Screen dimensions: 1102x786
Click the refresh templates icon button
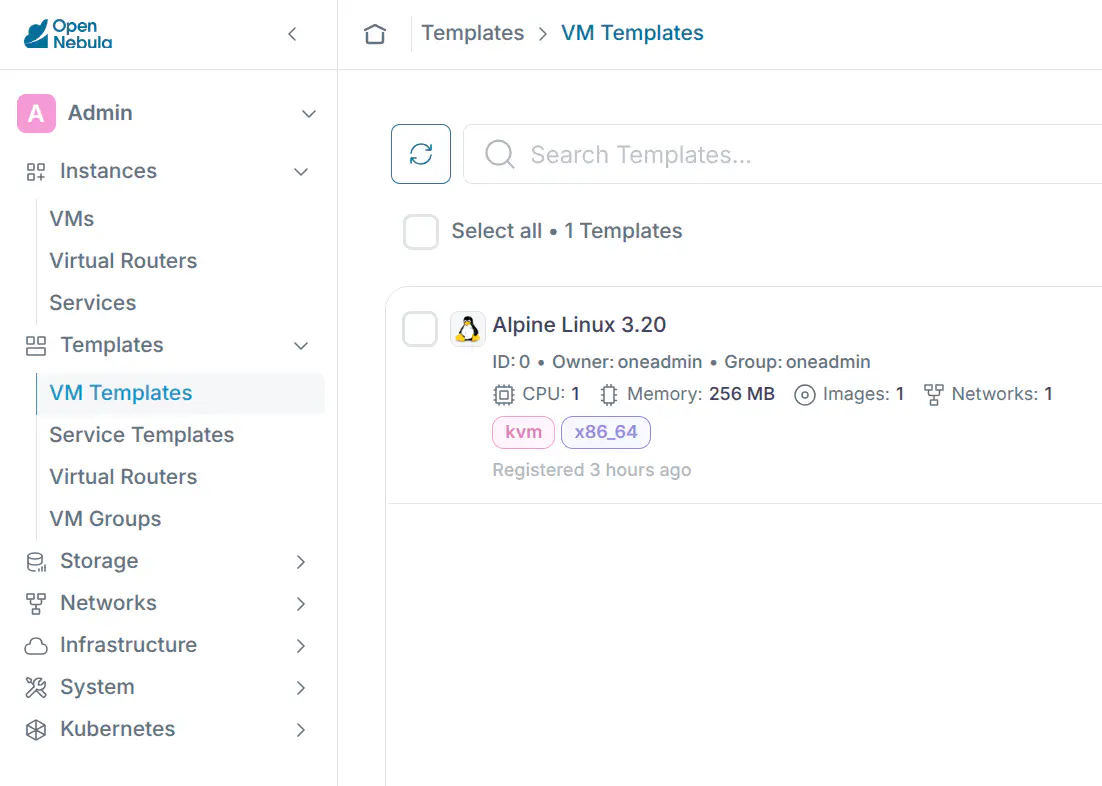coord(420,154)
